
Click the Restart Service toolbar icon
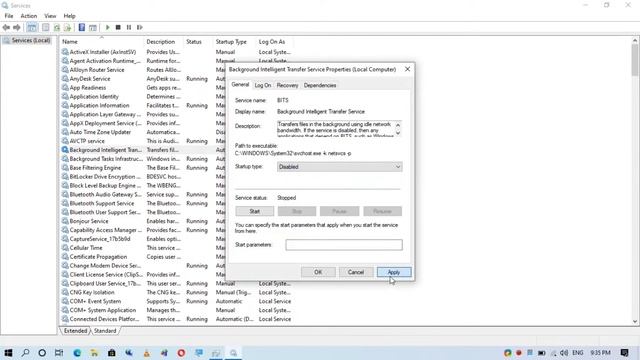point(140,27)
